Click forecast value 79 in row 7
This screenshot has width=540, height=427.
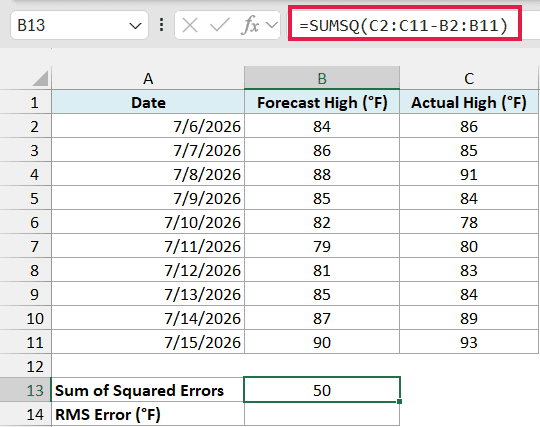point(322,246)
